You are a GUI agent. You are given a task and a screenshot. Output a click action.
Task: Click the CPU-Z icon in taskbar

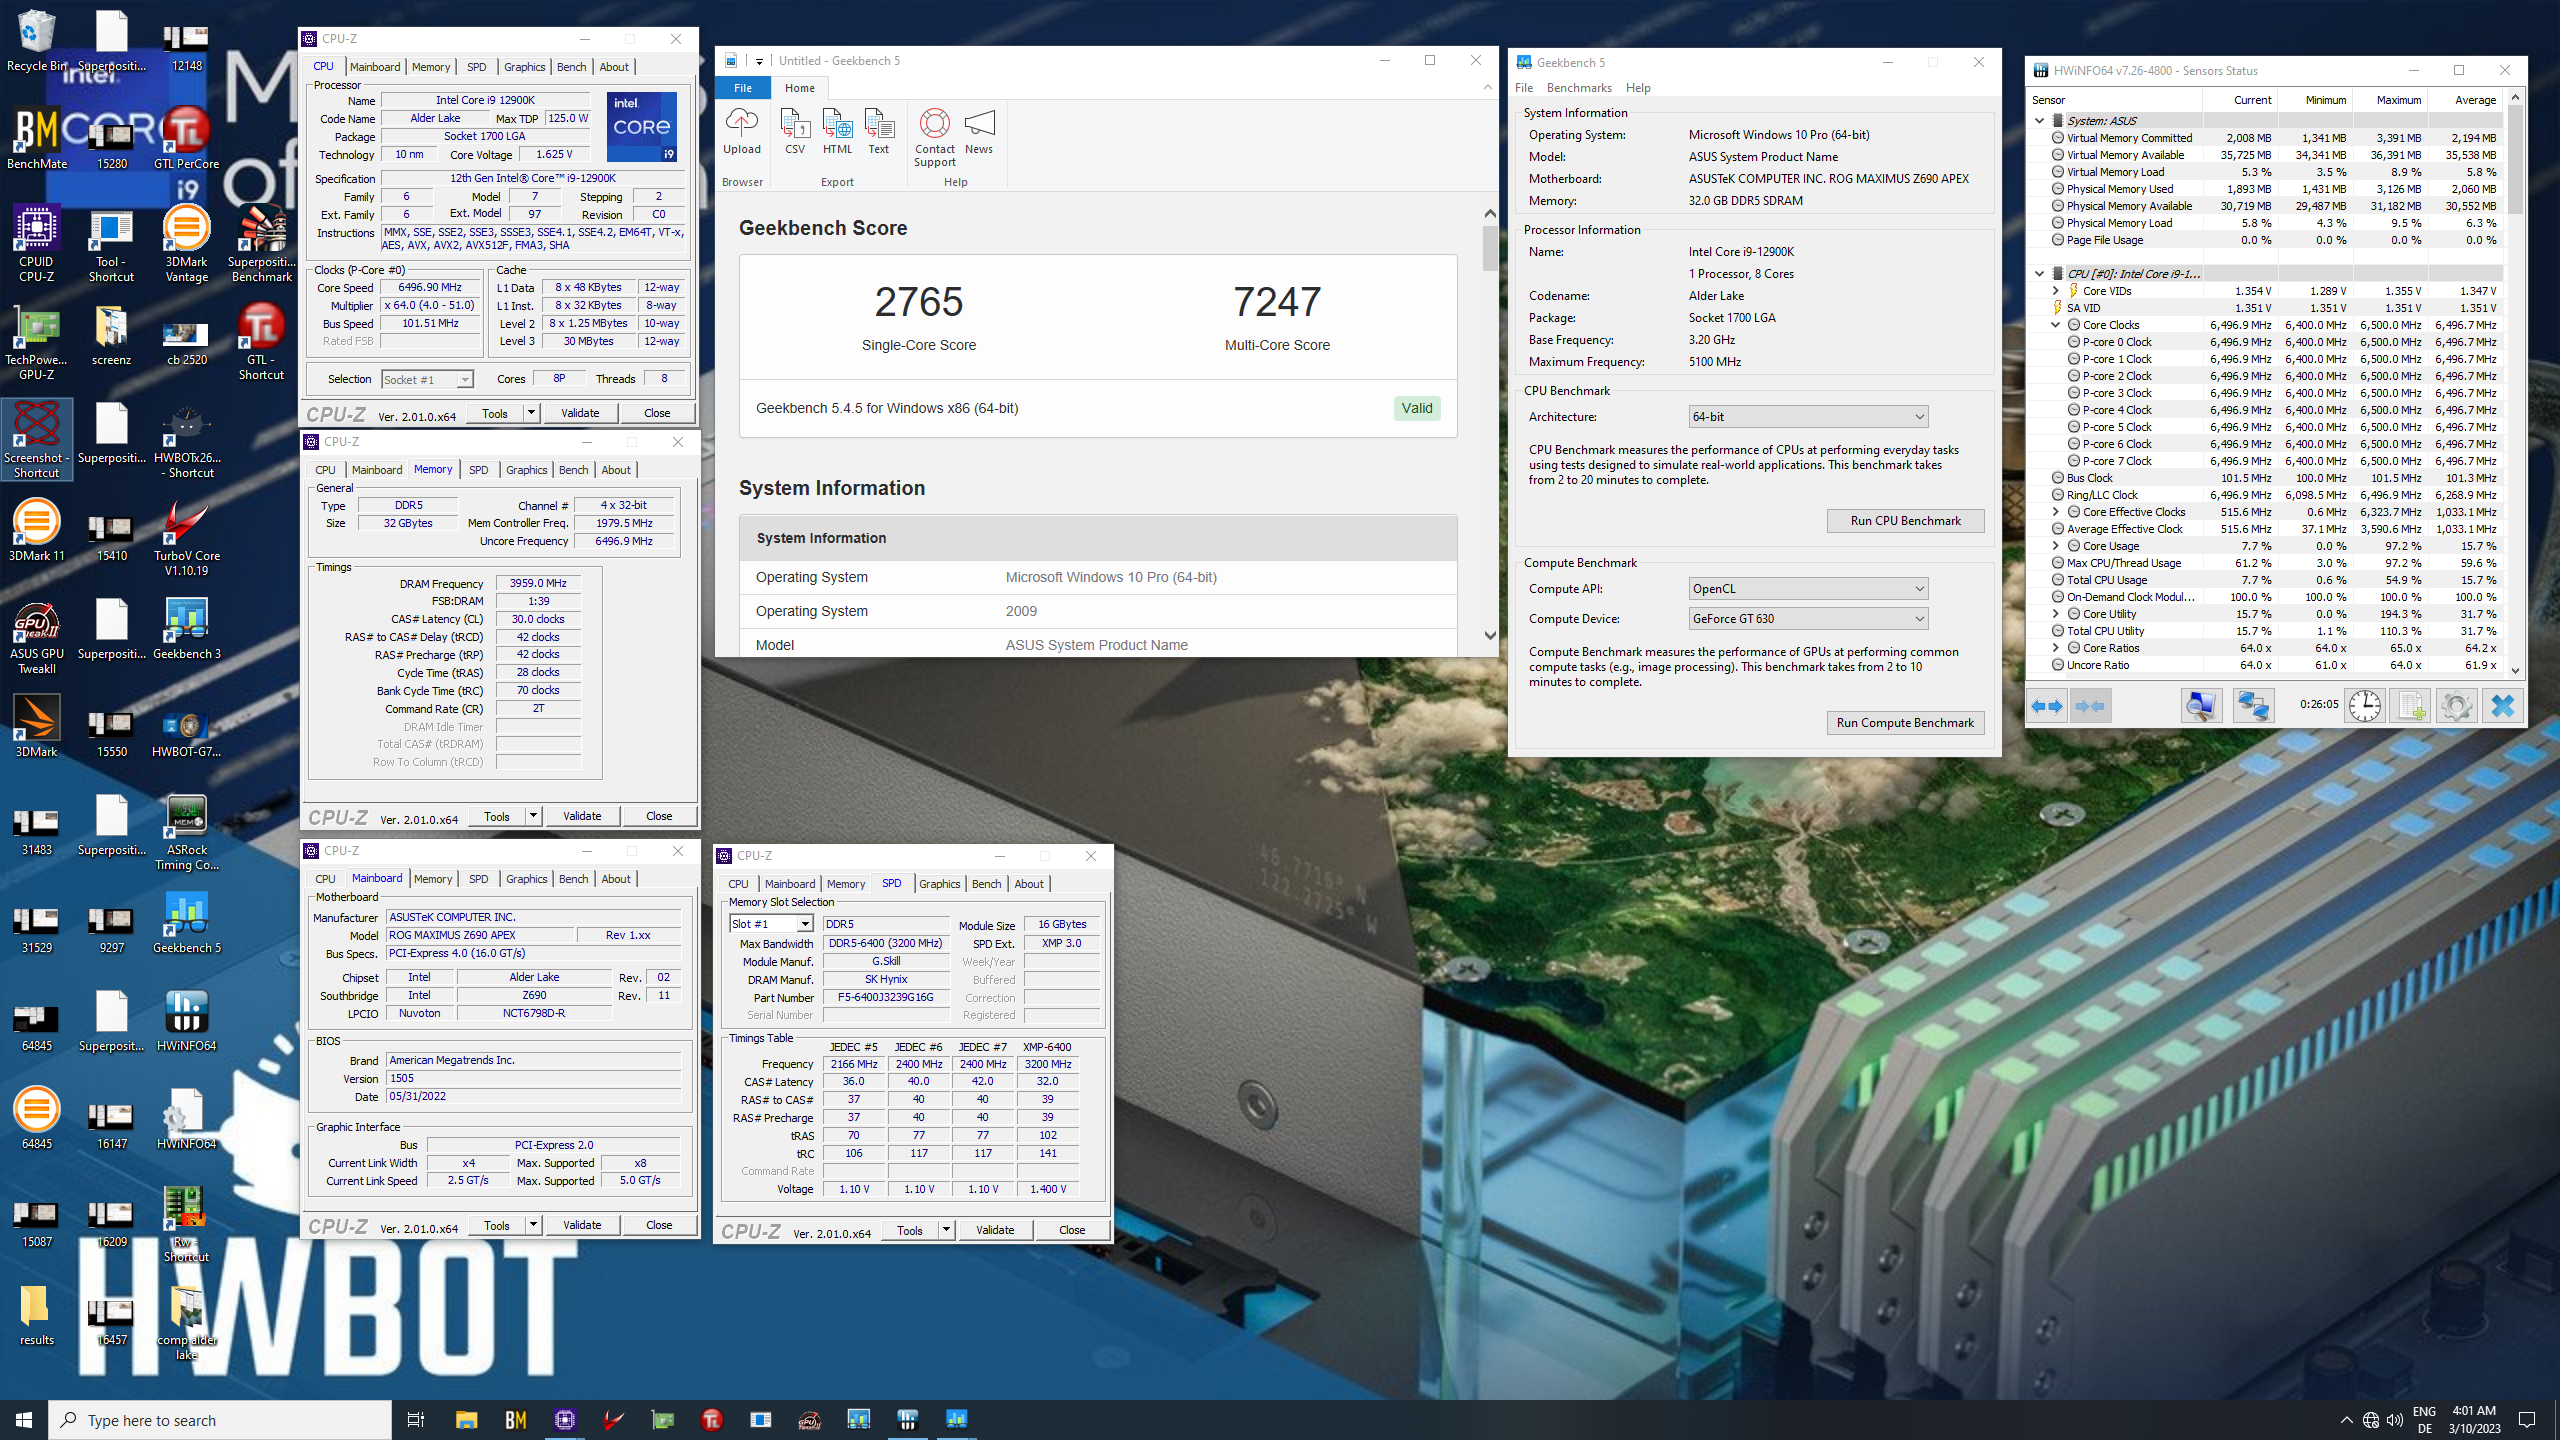click(565, 1420)
